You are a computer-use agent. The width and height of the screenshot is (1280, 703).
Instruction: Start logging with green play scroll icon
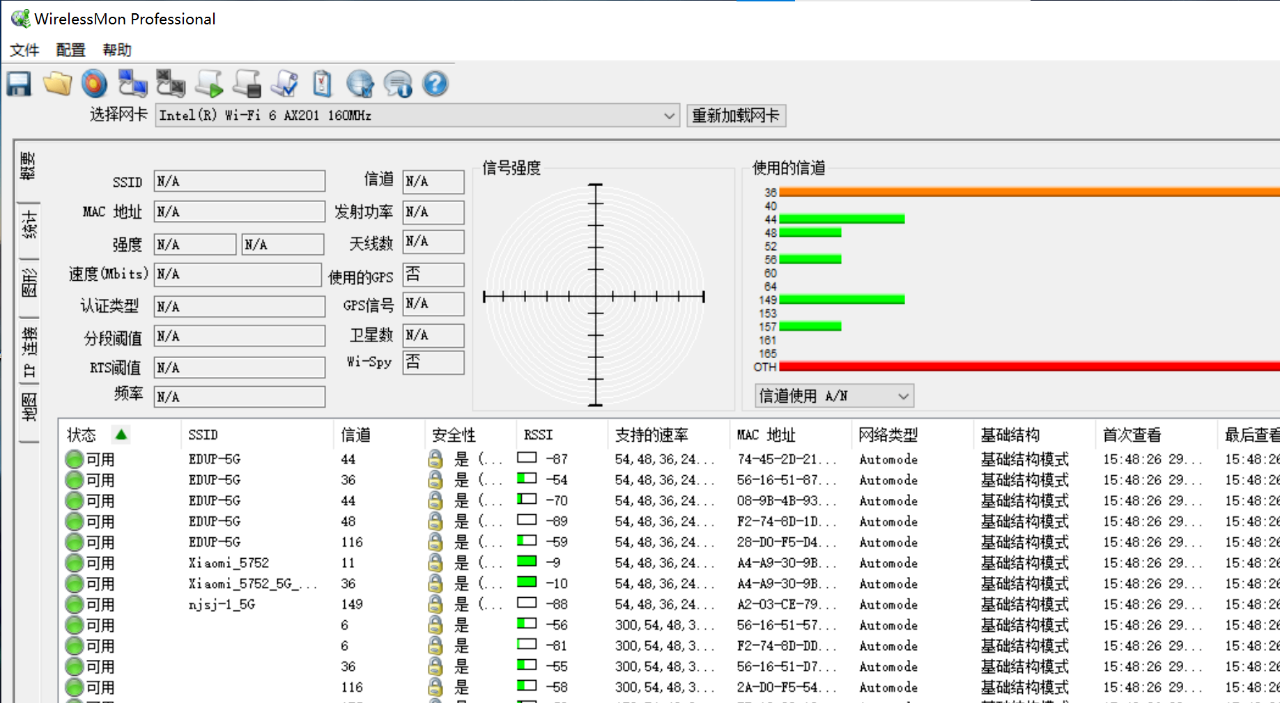[x=209, y=84]
